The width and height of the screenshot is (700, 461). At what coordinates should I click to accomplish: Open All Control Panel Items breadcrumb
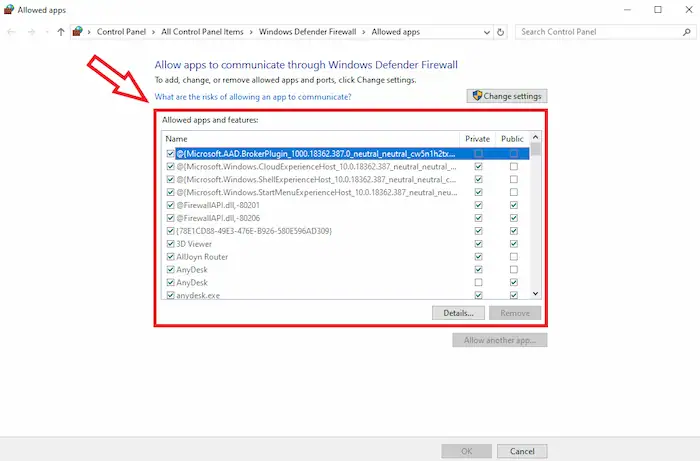coord(202,32)
